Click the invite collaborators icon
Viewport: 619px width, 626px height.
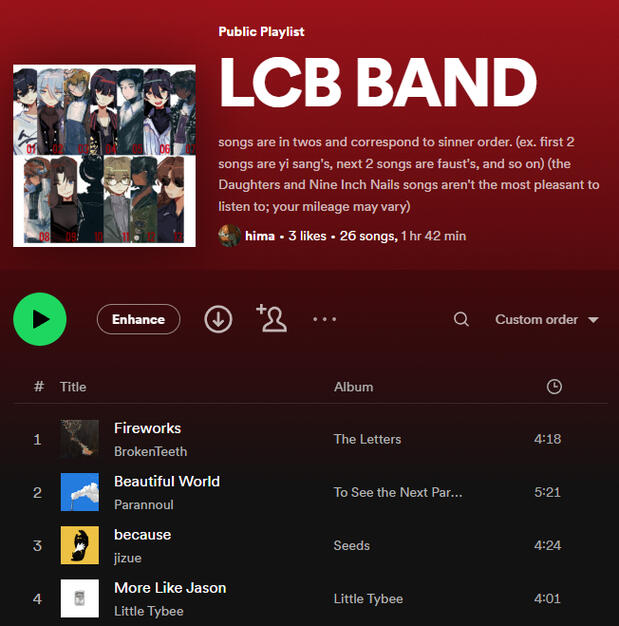(272, 318)
